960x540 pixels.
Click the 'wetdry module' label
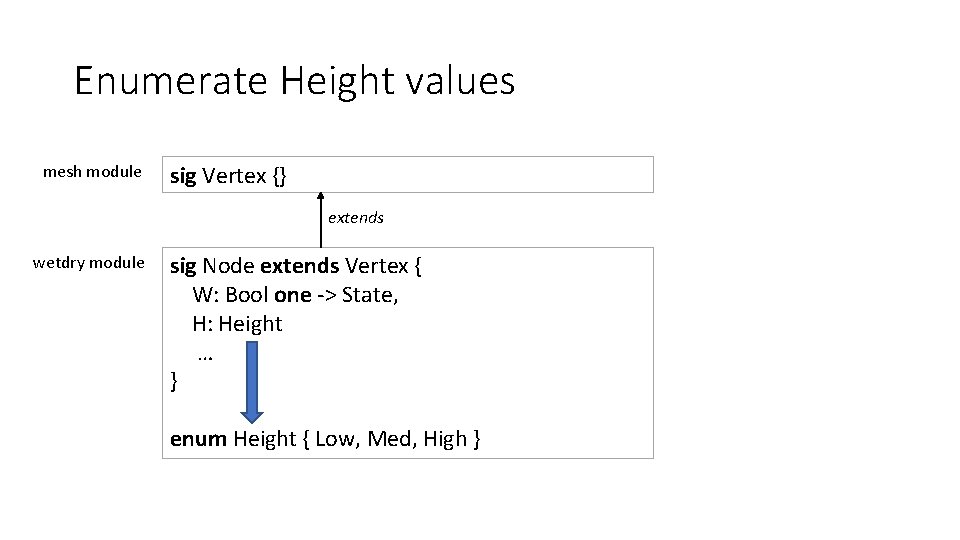coord(88,263)
